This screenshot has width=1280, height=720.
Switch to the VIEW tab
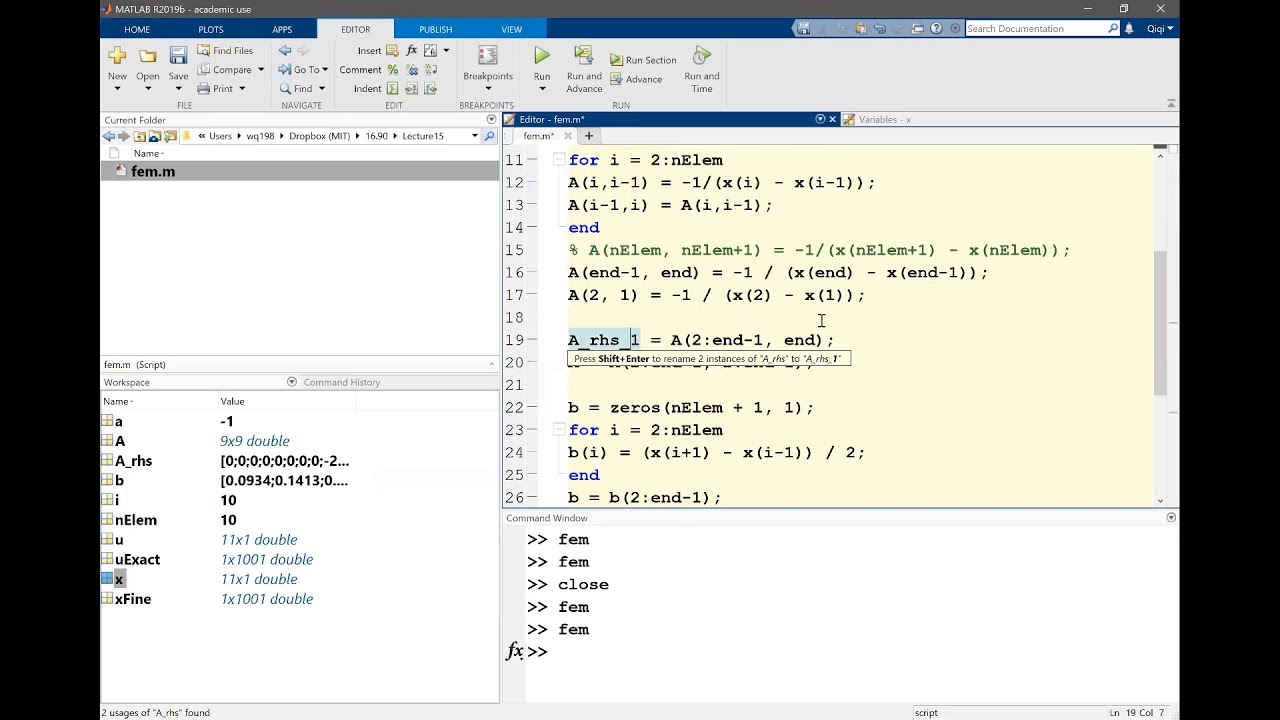(x=511, y=29)
